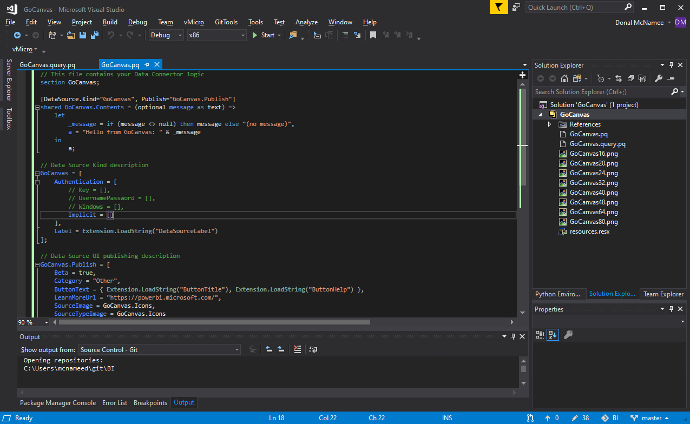
Task: Open the x86 platform dropdown
Action: click(x=216, y=35)
